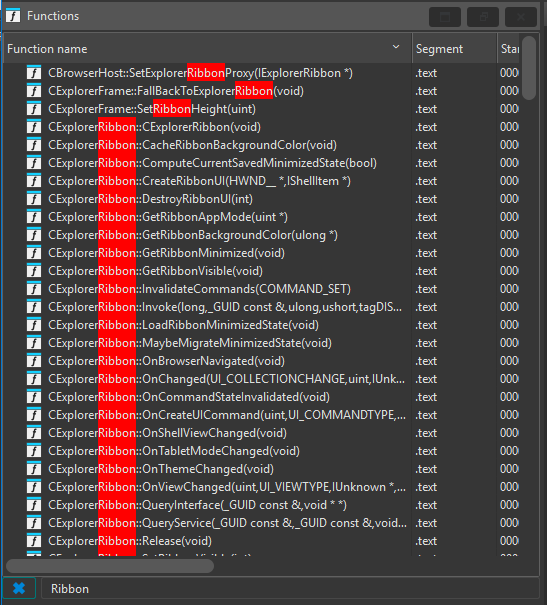Viewport: 547px width, 605px height.
Task: Click function icon beside GetRibbonMinimized row
Action: (34, 253)
